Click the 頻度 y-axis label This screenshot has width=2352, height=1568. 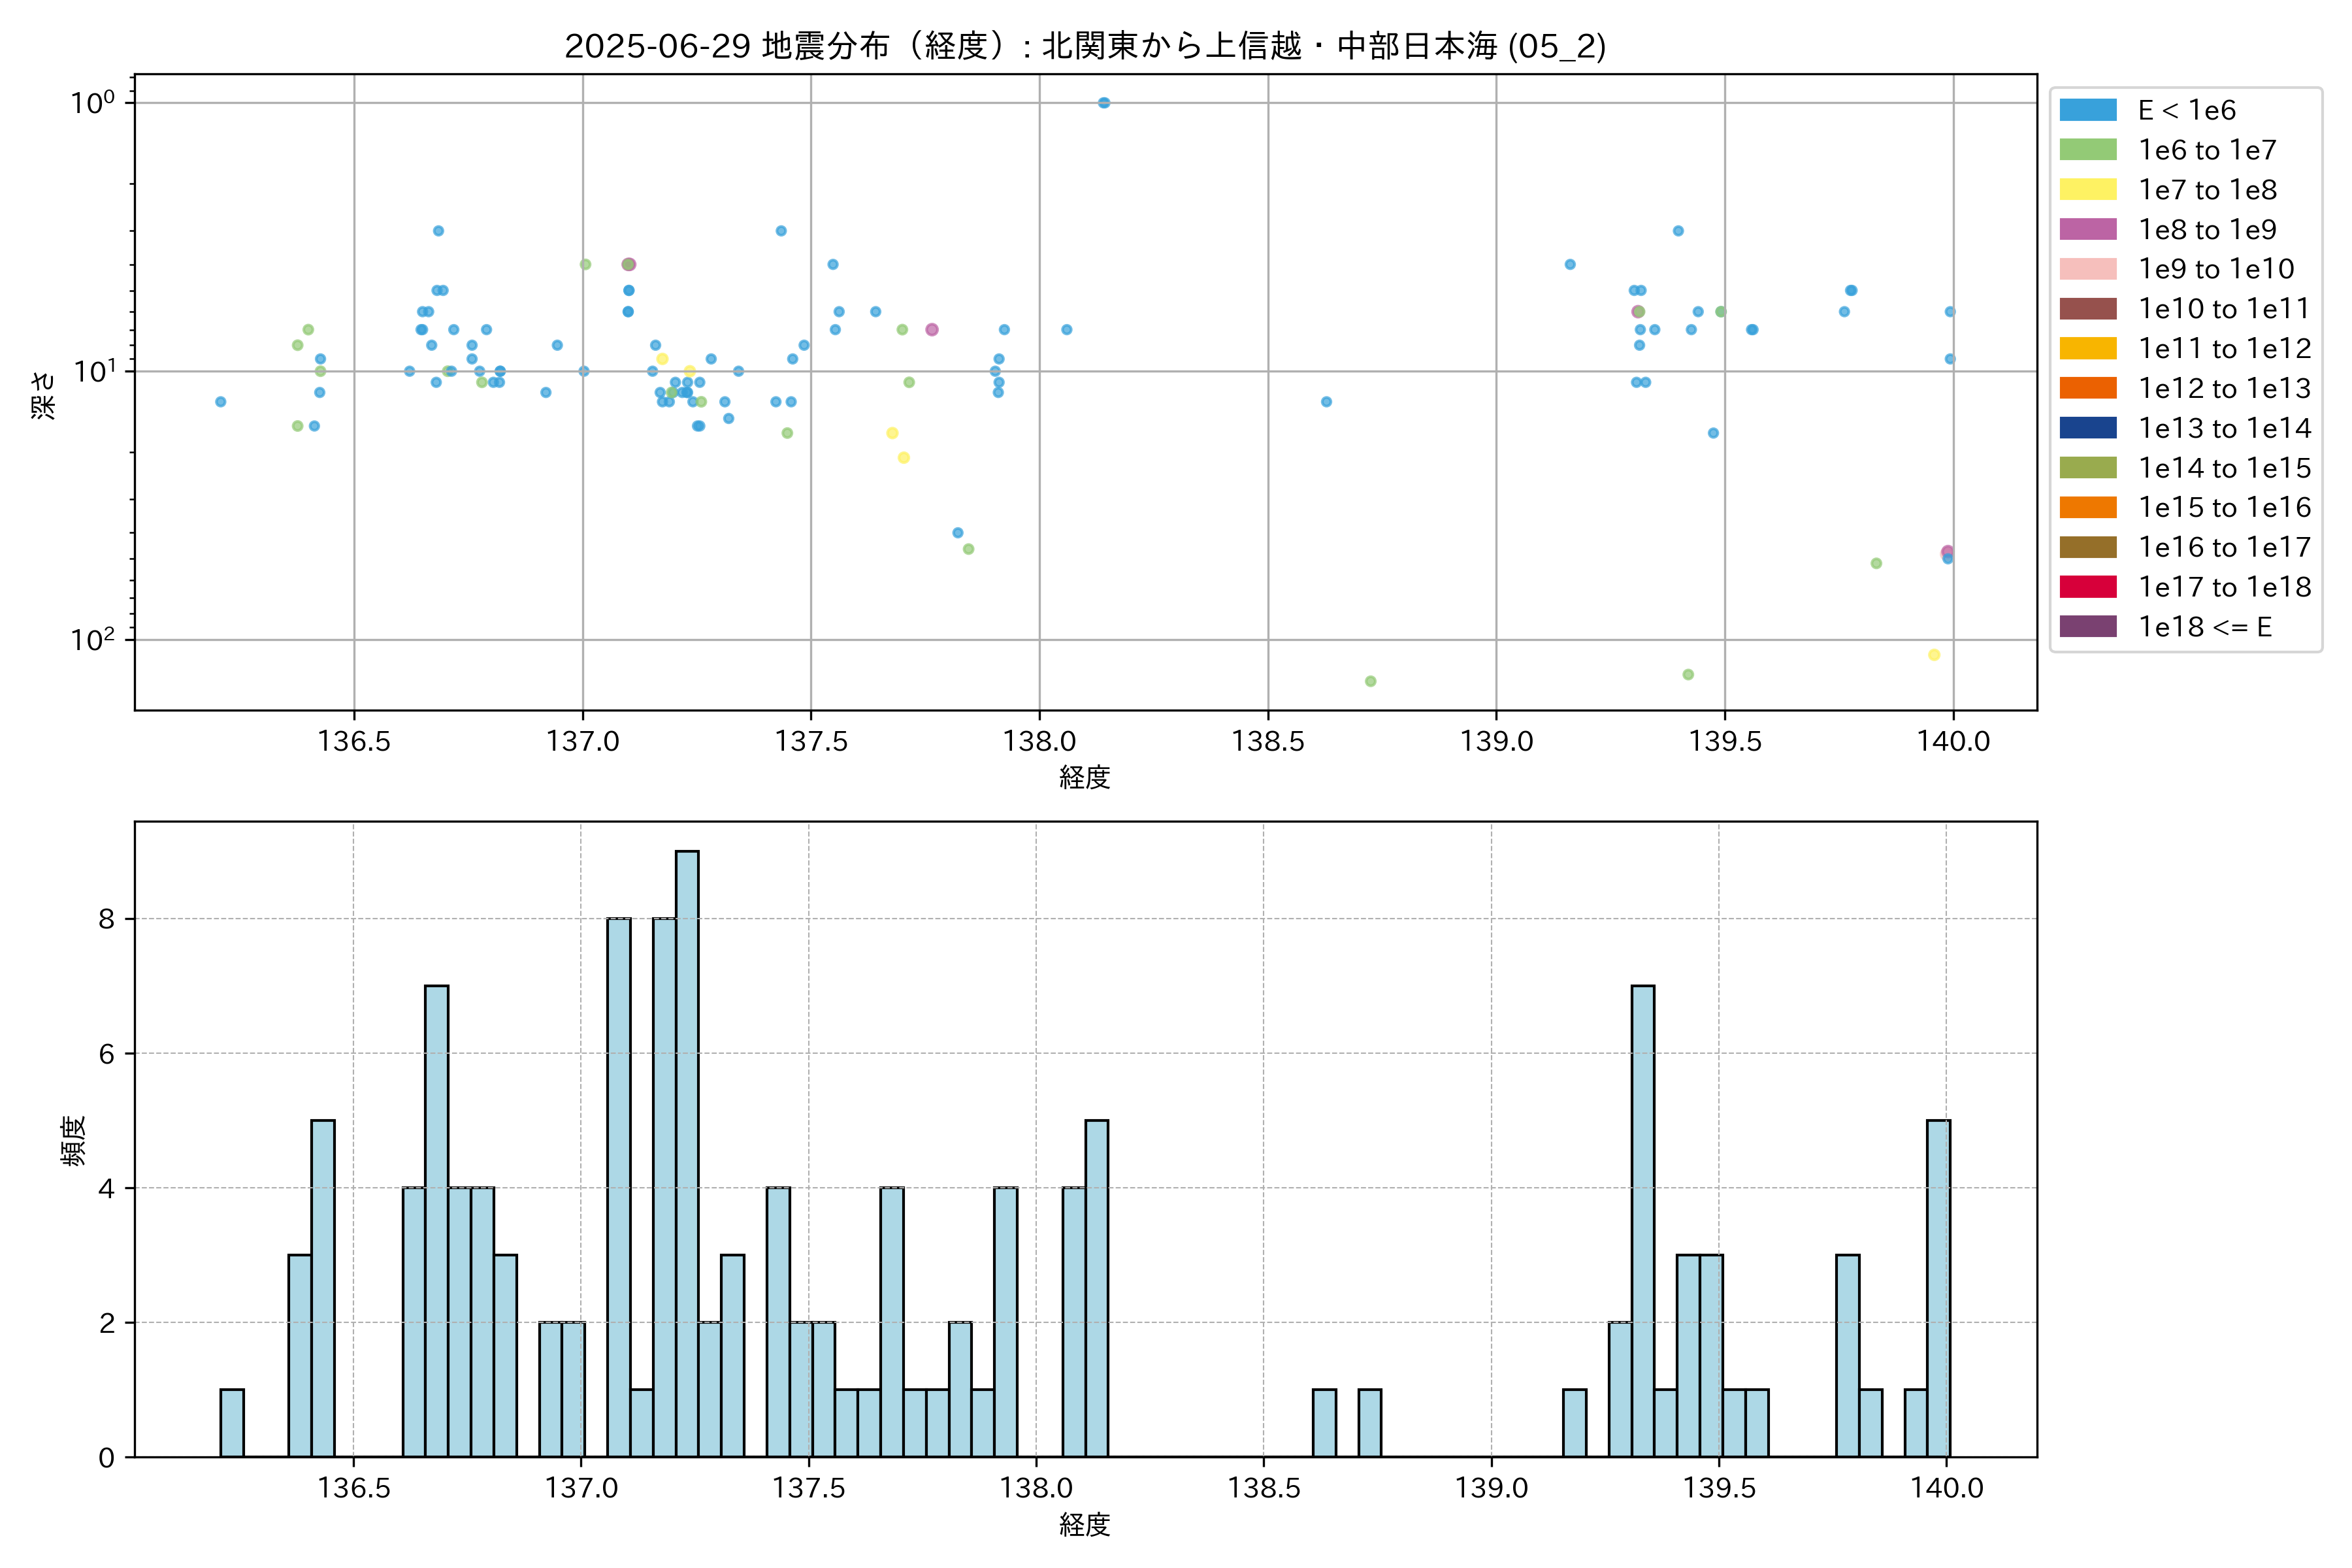click(74, 1140)
